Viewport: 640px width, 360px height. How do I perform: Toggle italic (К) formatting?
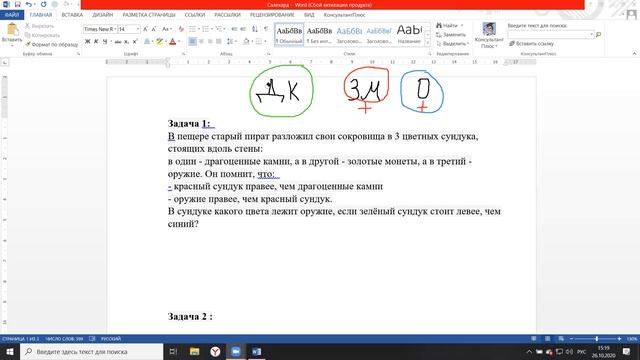96,41
